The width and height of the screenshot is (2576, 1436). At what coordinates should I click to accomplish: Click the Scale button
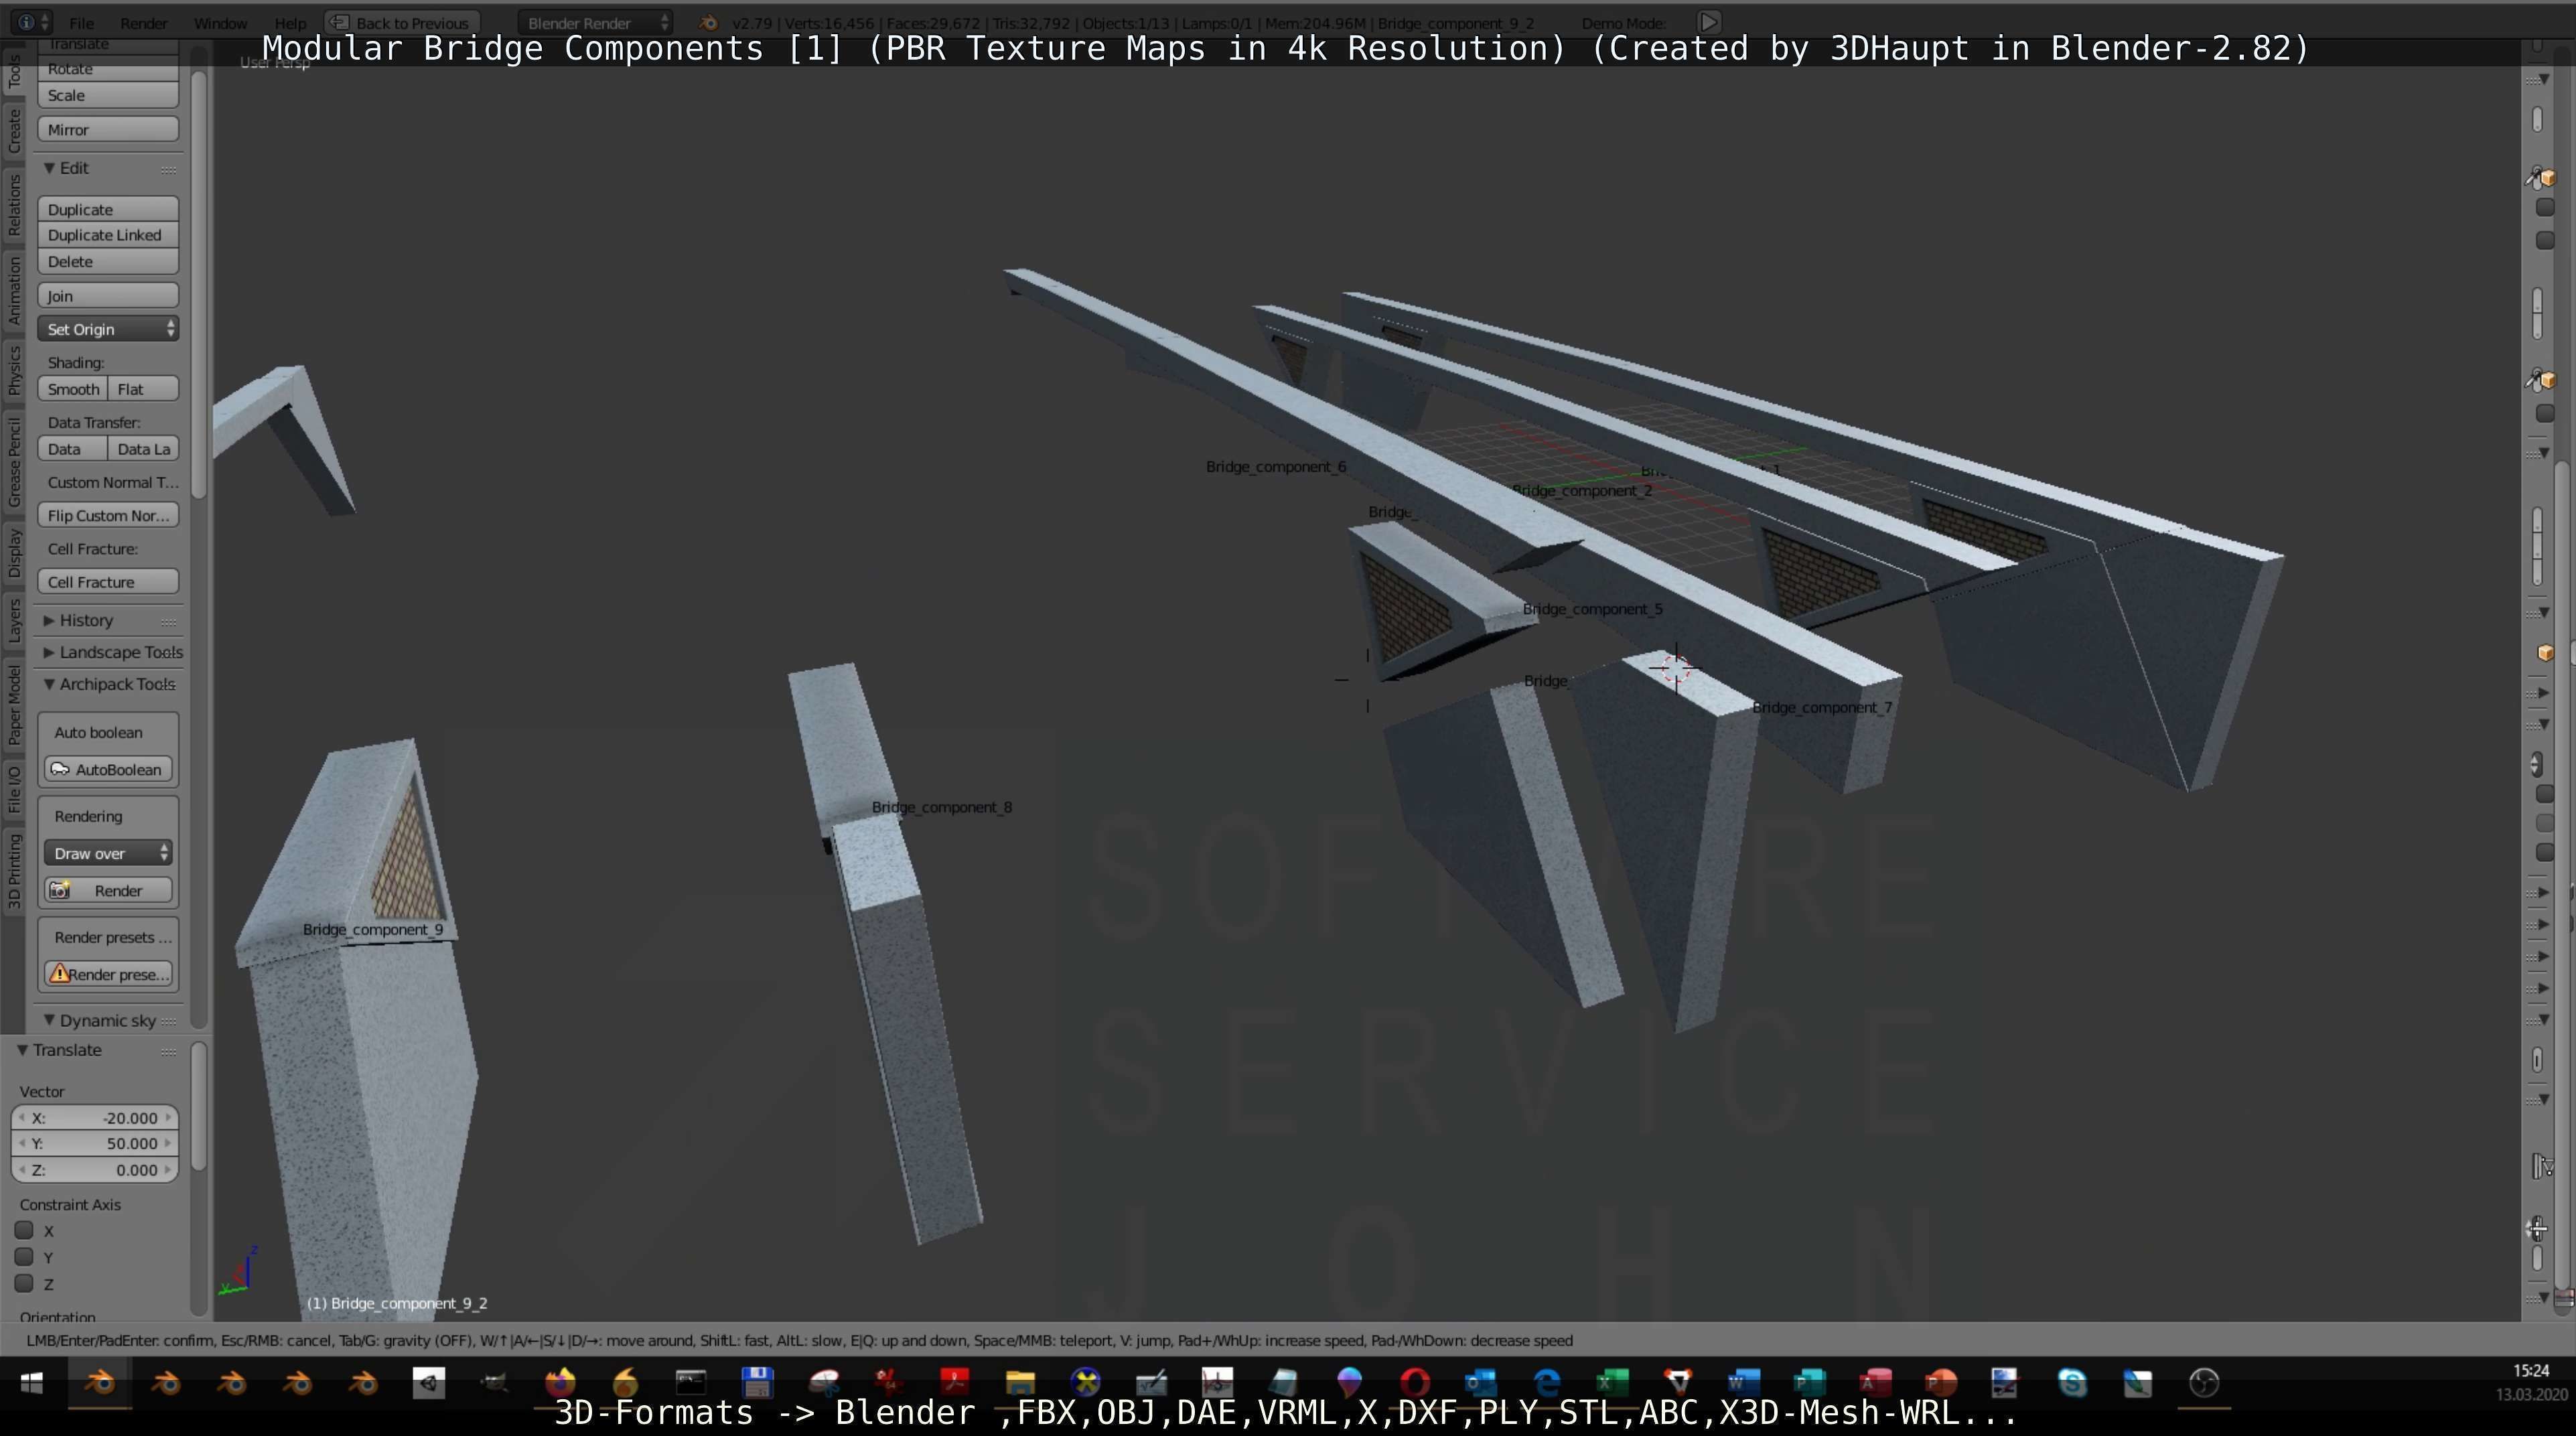(x=108, y=95)
